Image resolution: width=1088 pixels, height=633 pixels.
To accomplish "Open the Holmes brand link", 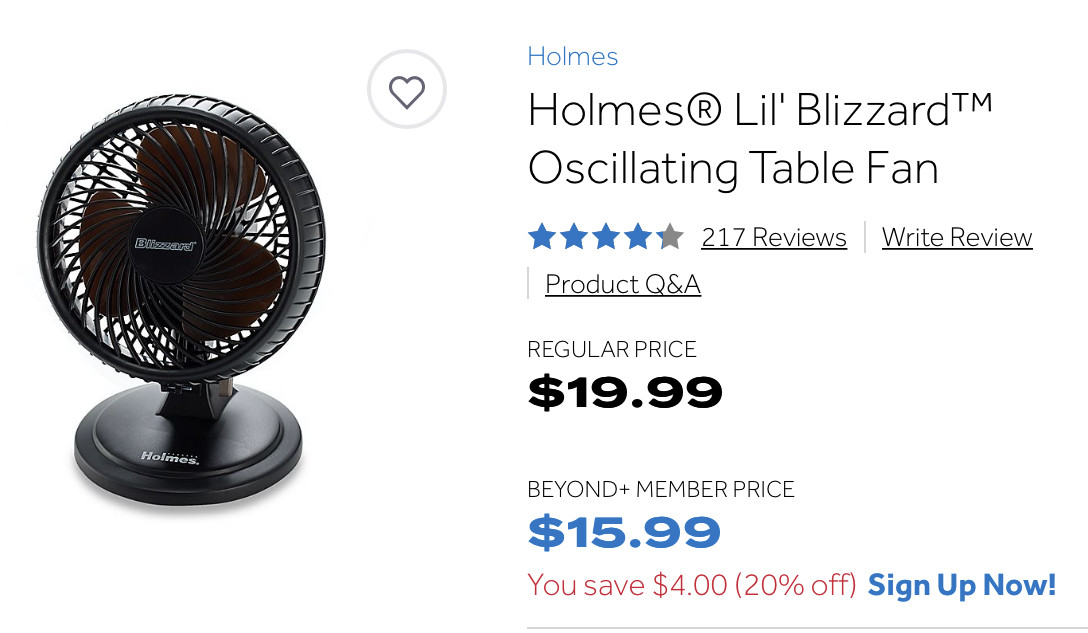I will pyautogui.click(x=573, y=56).
